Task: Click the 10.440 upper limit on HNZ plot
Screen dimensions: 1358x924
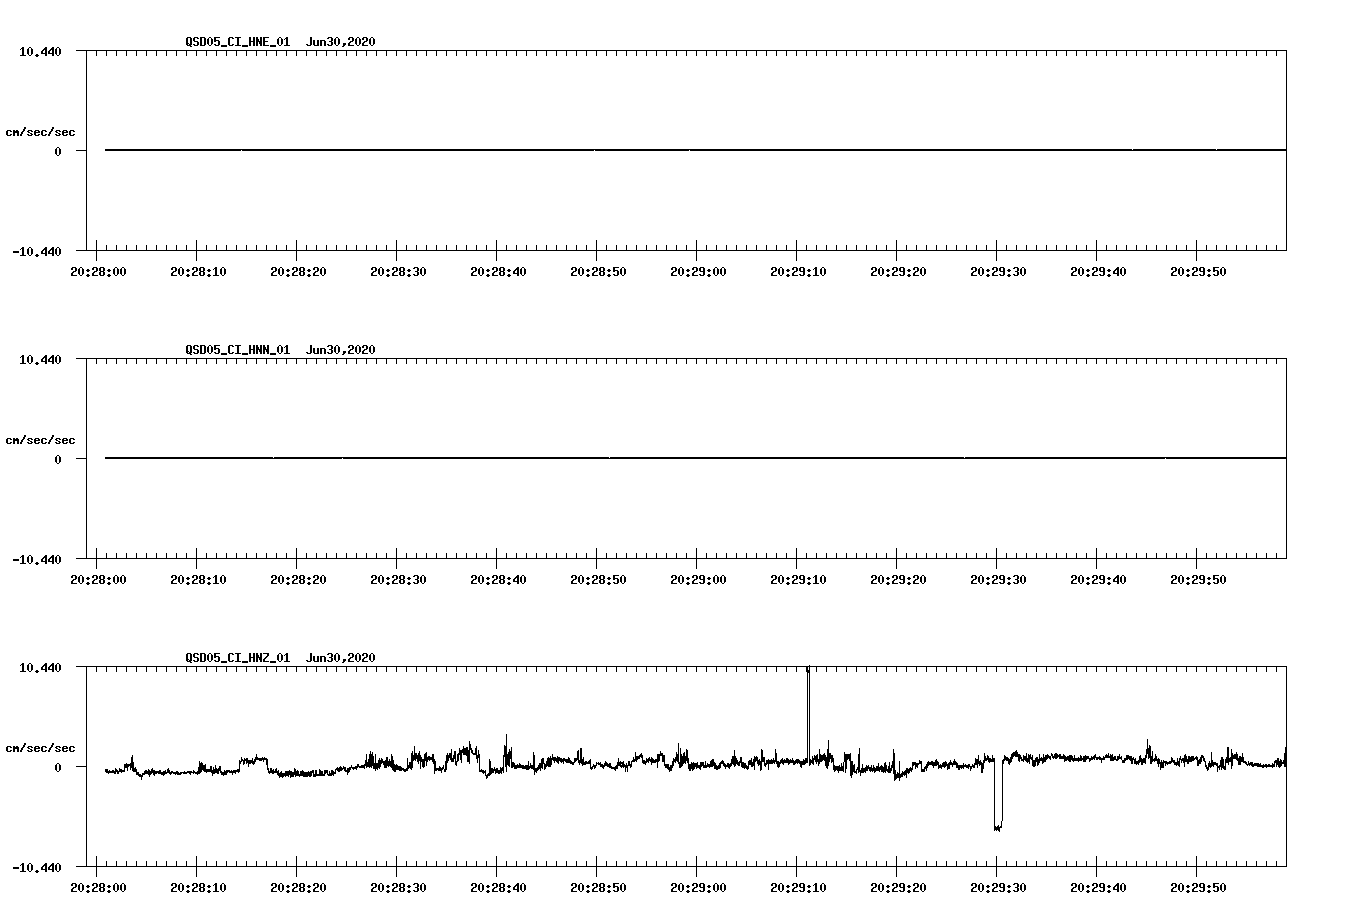Action: pos(40,667)
